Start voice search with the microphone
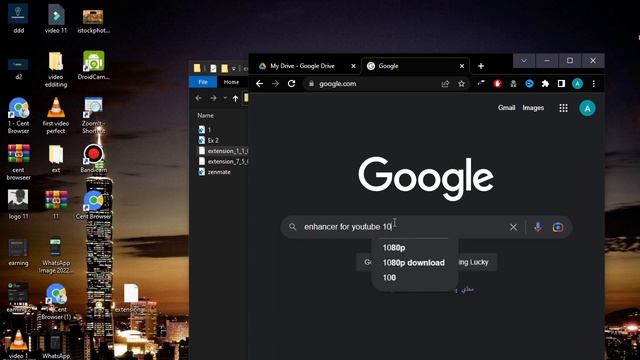The image size is (640, 360). (538, 227)
